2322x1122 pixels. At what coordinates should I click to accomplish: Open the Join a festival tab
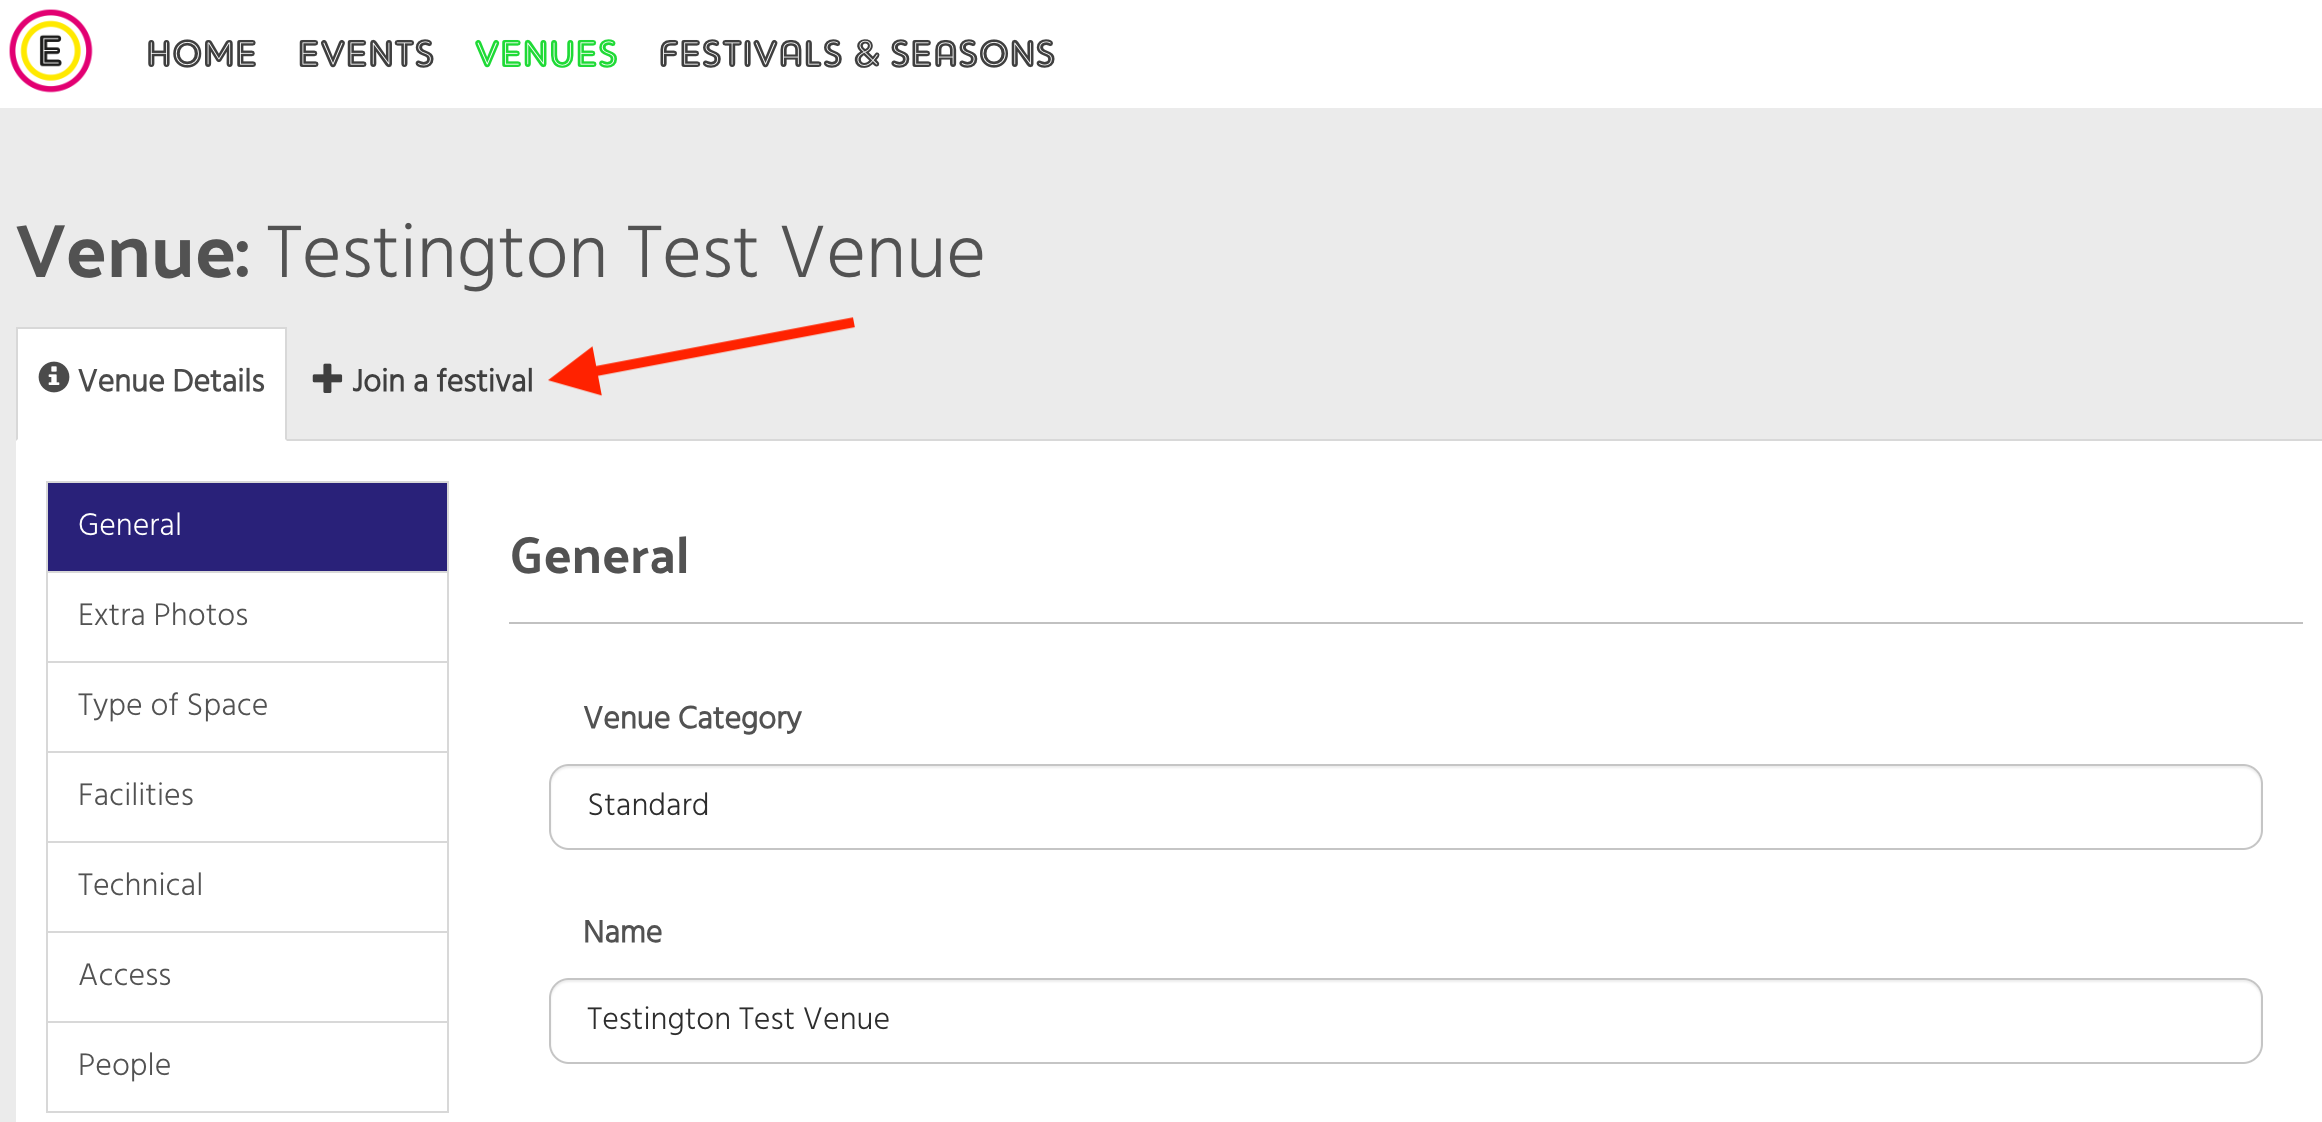click(423, 381)
